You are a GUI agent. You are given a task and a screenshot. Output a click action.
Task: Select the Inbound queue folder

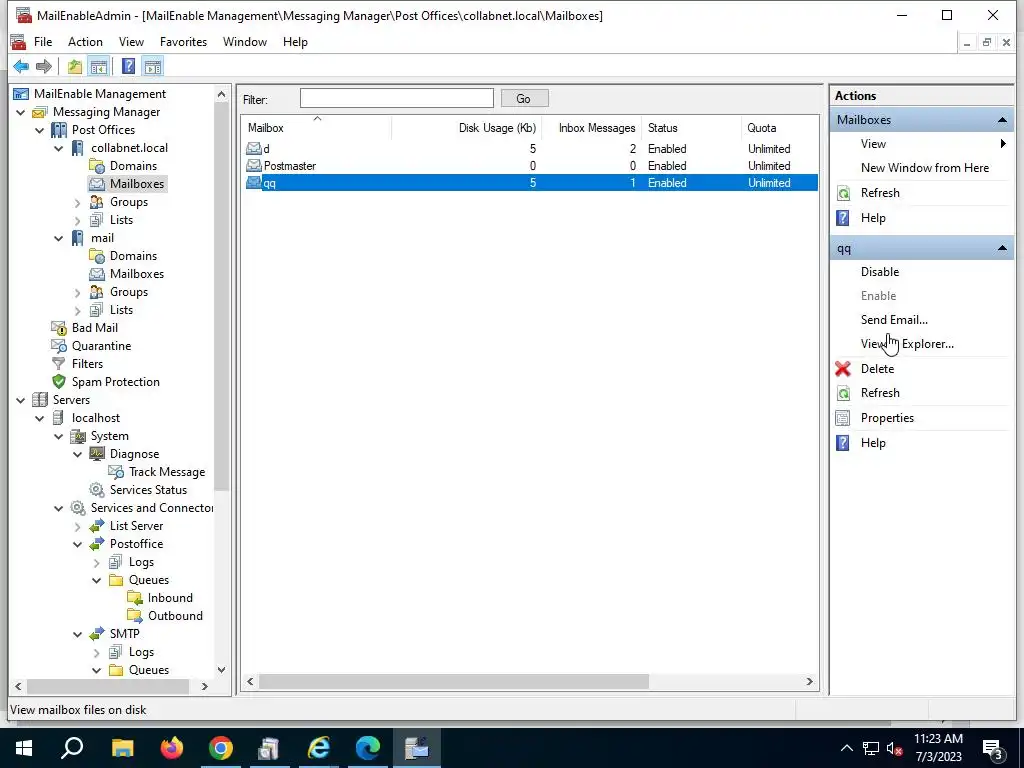pos(170,598)
